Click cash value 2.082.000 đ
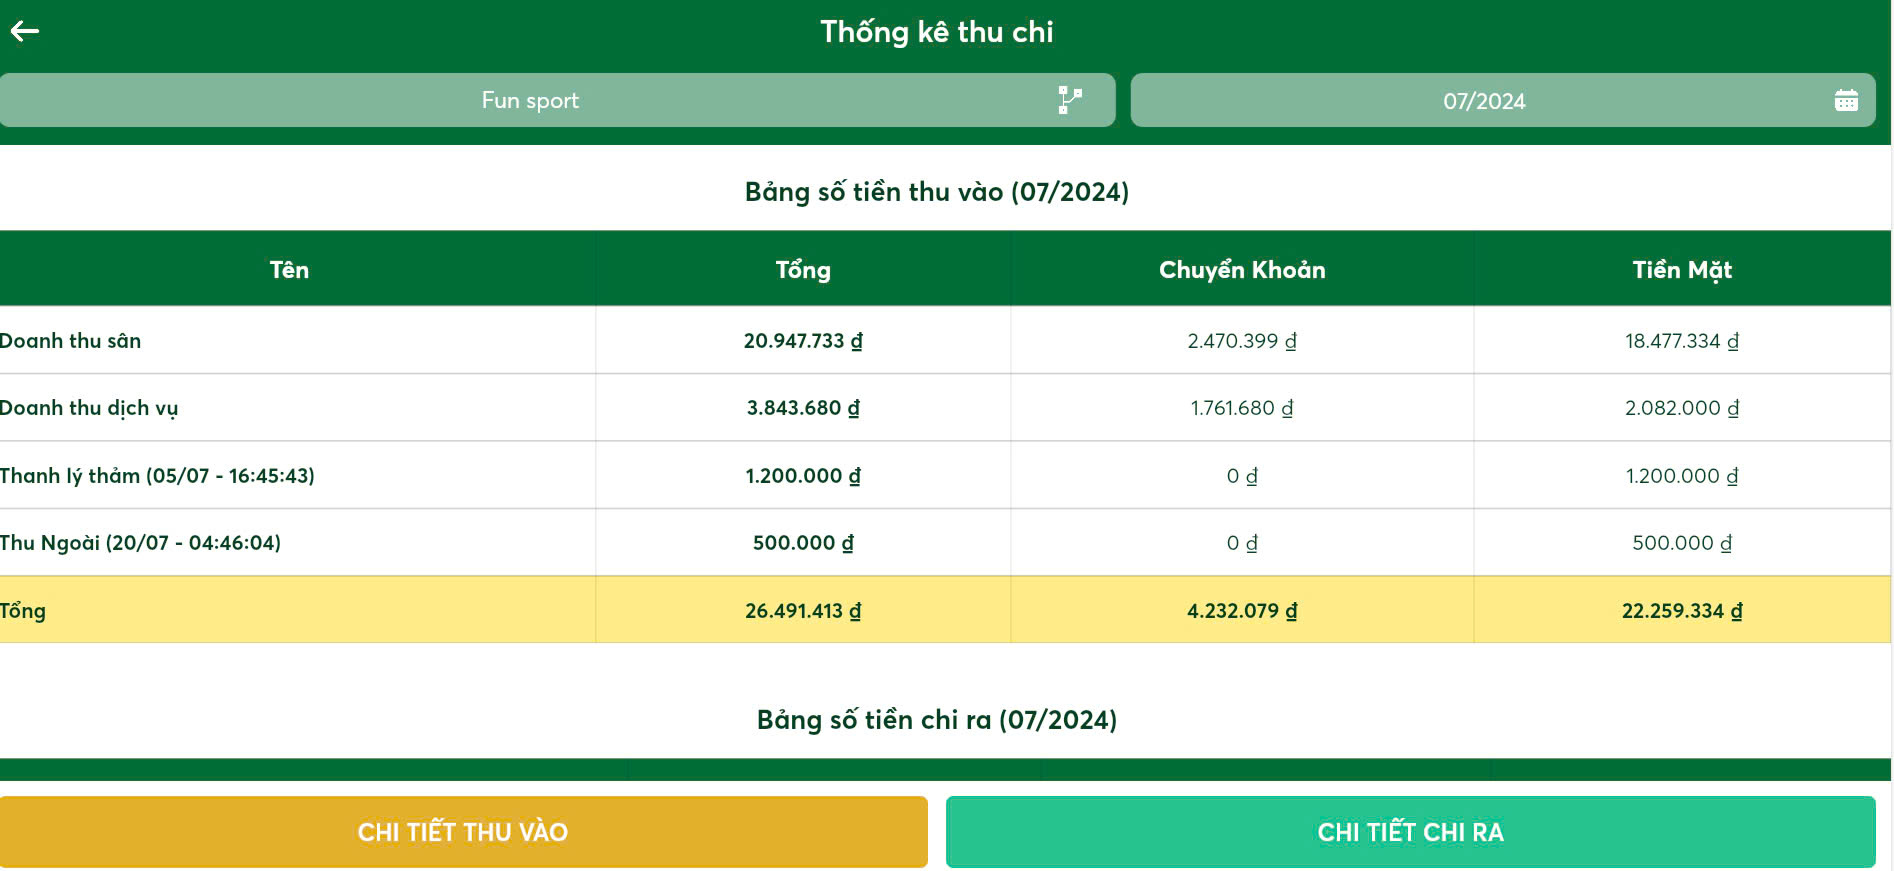 click(1682, 408)
